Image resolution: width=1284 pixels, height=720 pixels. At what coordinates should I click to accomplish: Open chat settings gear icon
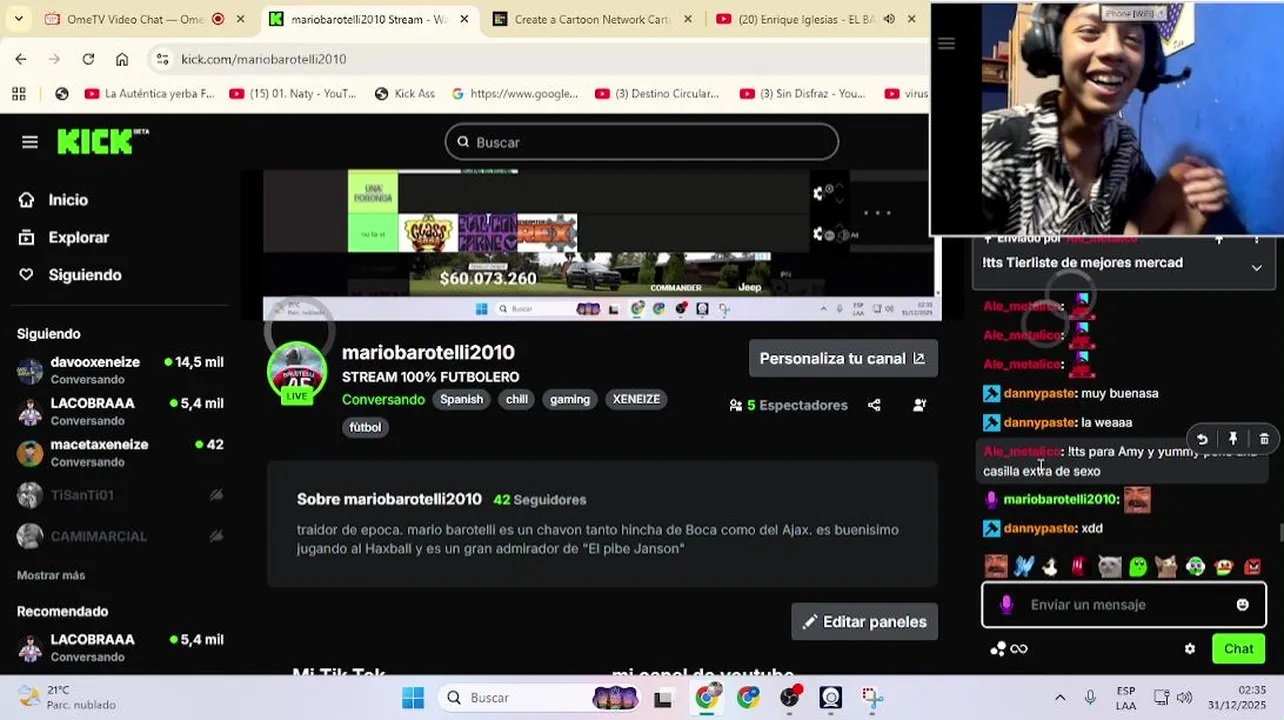[1189, 649]
